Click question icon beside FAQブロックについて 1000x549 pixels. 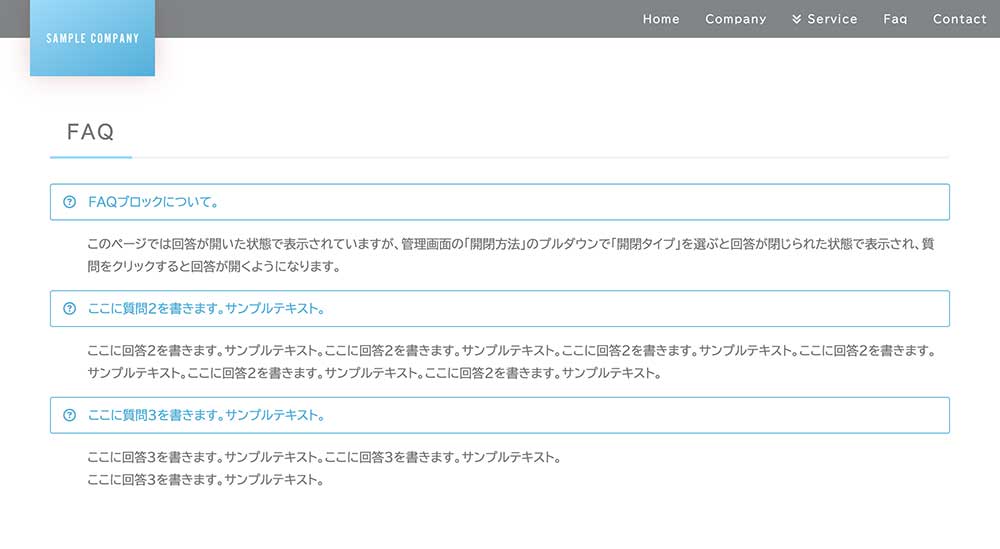tap(70, 202)
